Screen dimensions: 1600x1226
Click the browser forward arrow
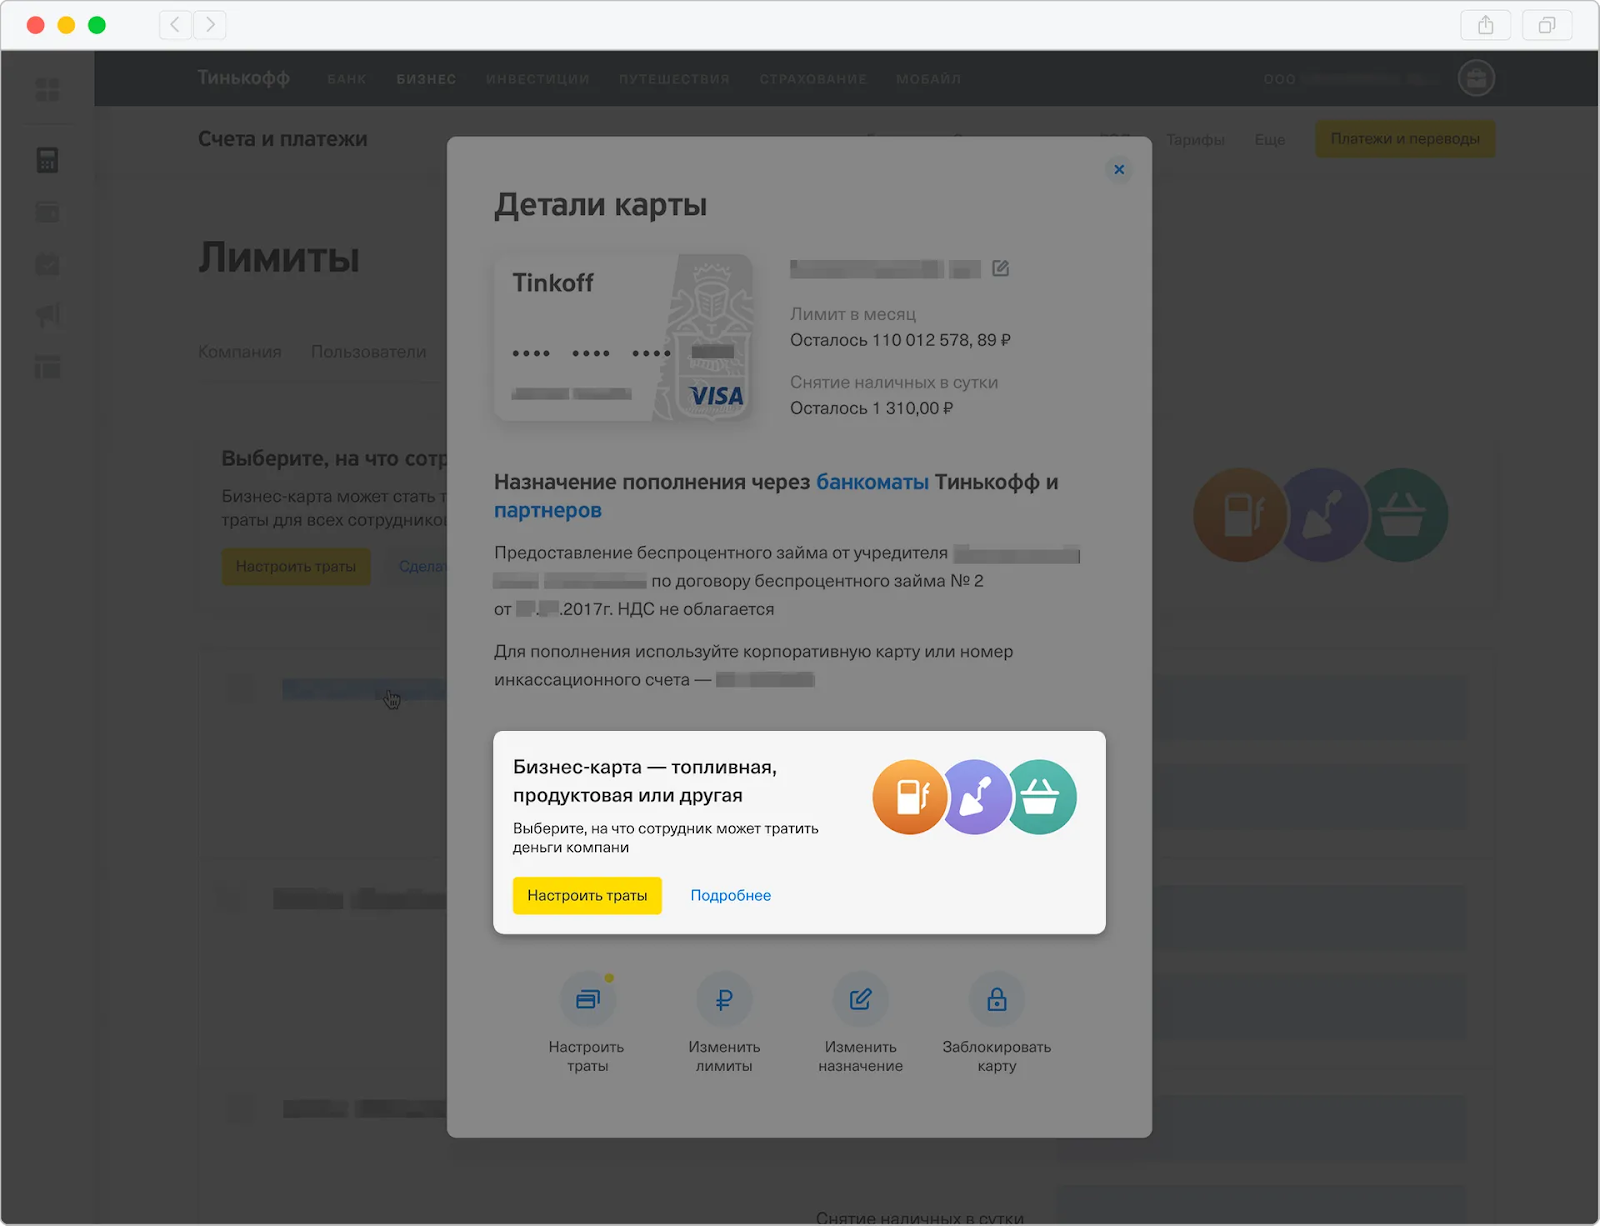(210, 25)
